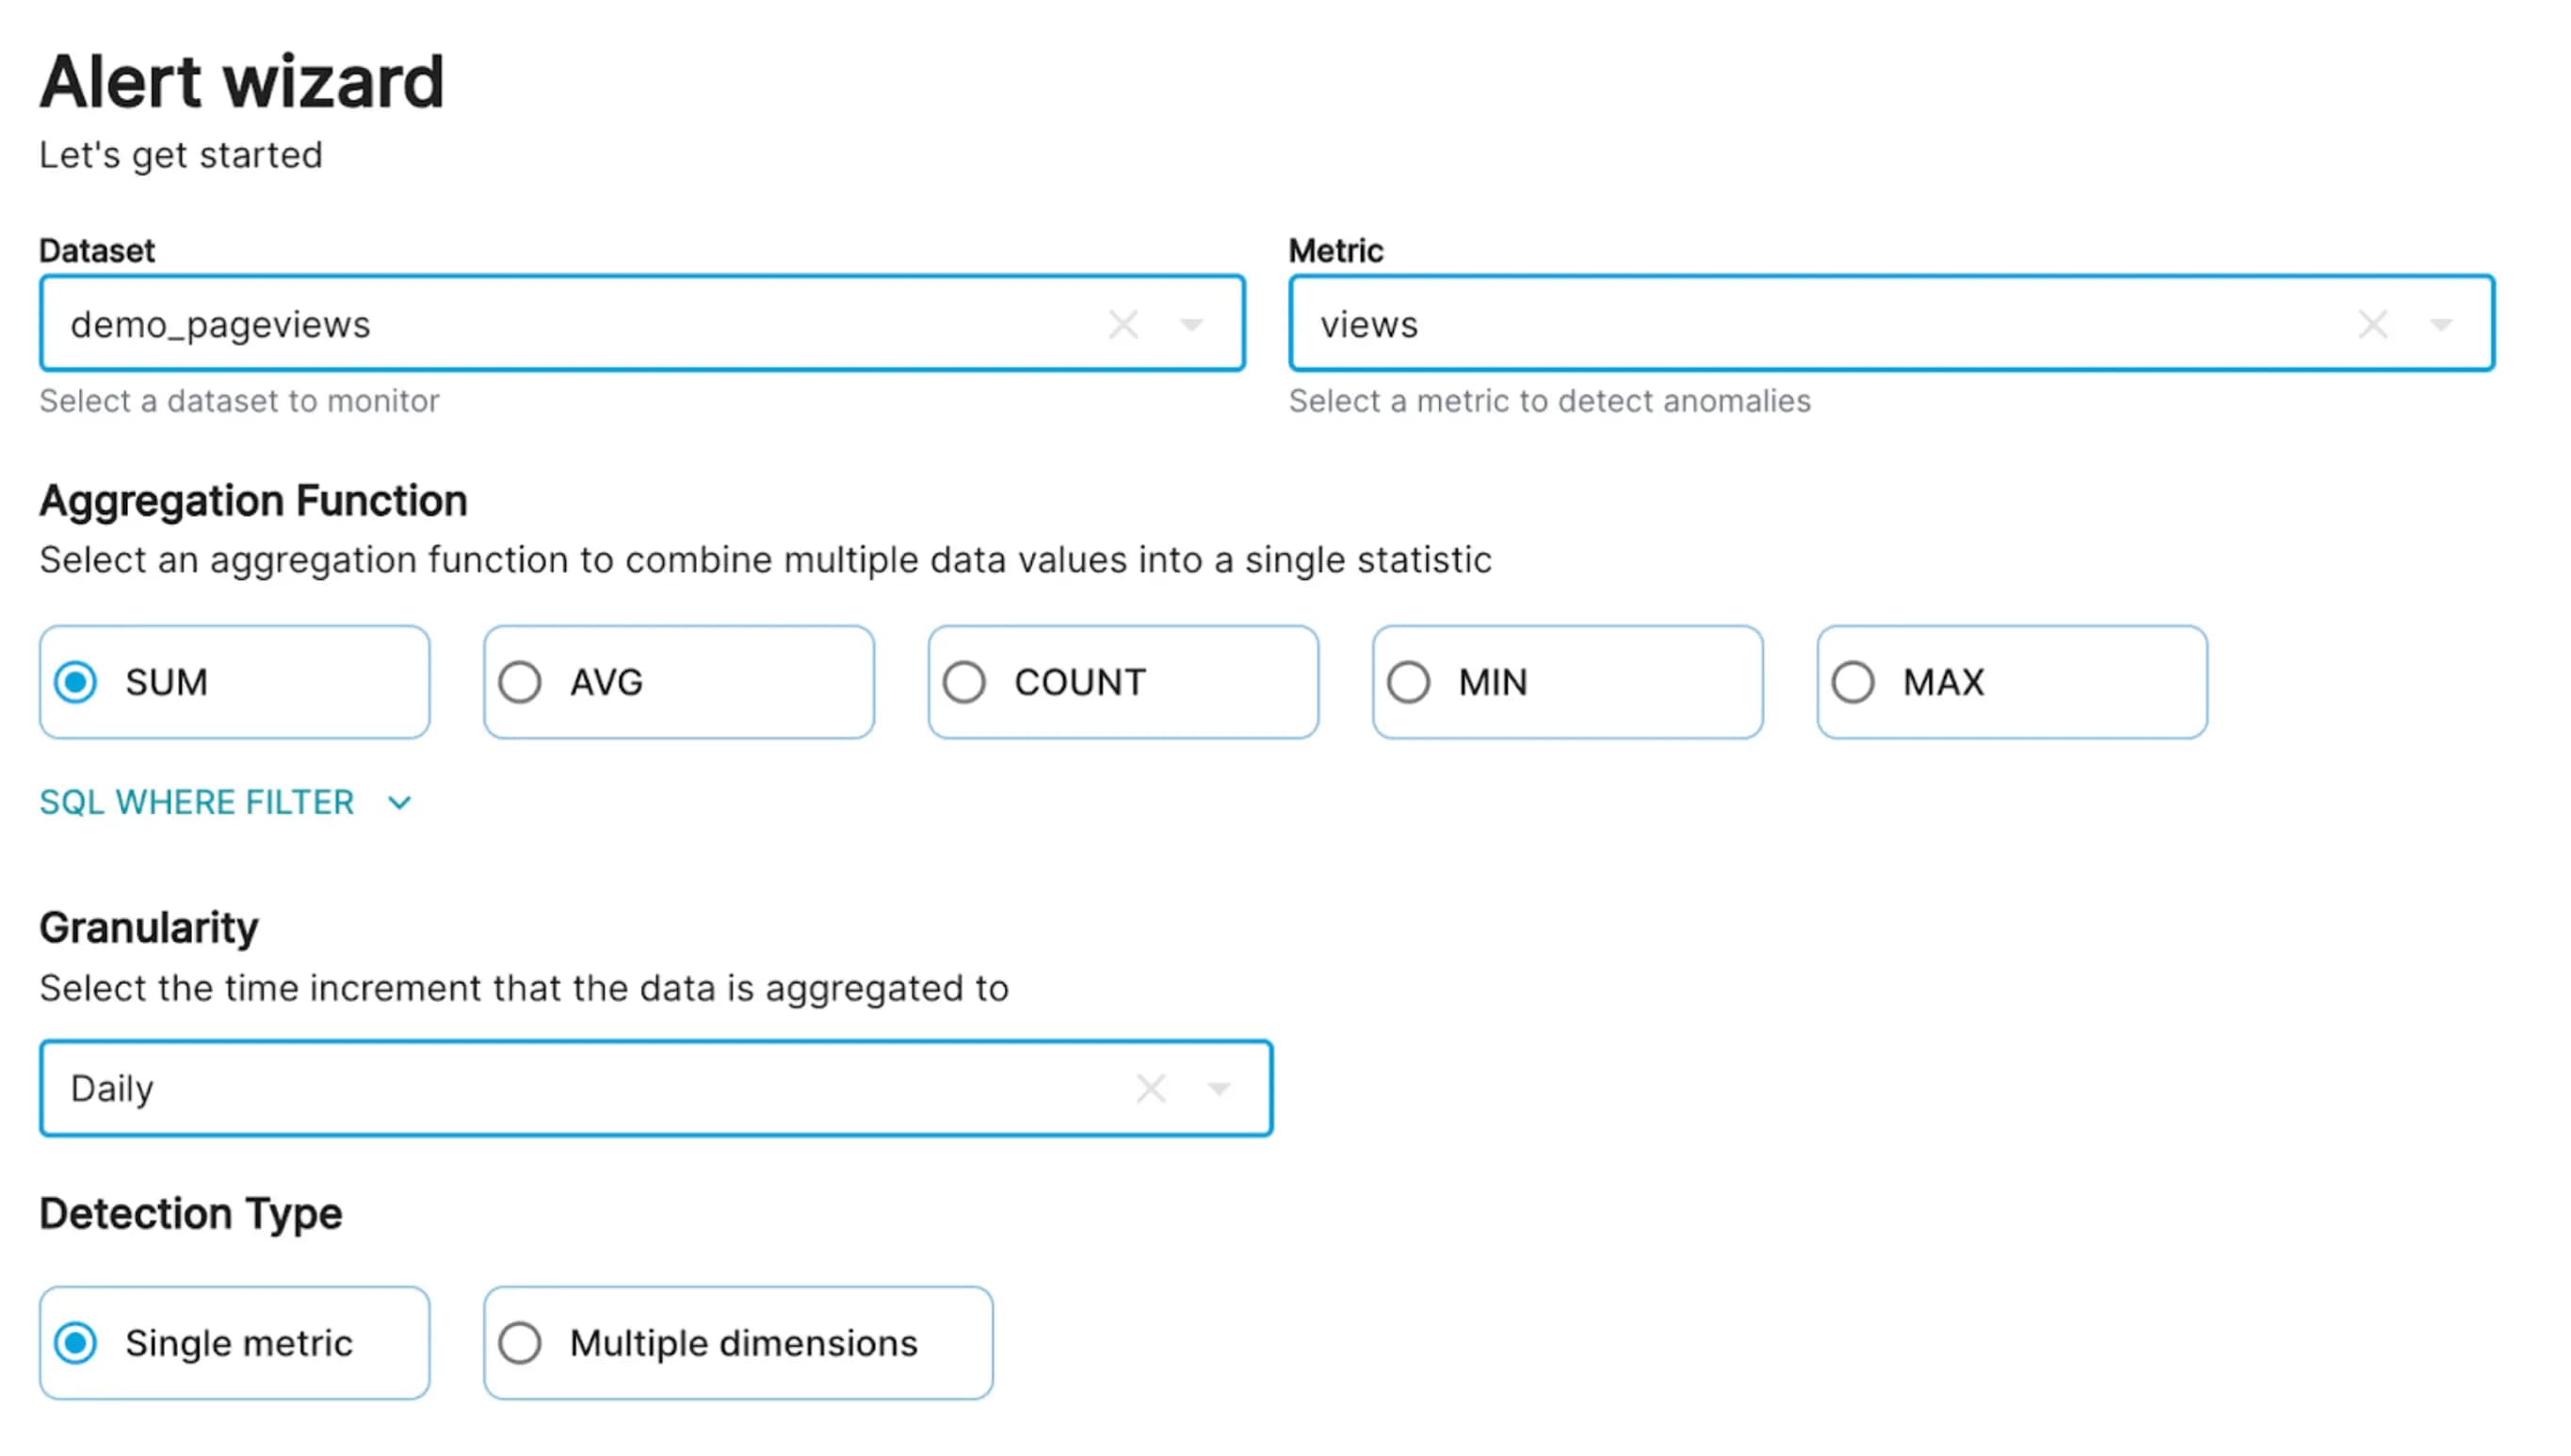2571x1456 pixels.
Task: Expand the SQL WHERE FILTER section
Action: pos(224,801)
